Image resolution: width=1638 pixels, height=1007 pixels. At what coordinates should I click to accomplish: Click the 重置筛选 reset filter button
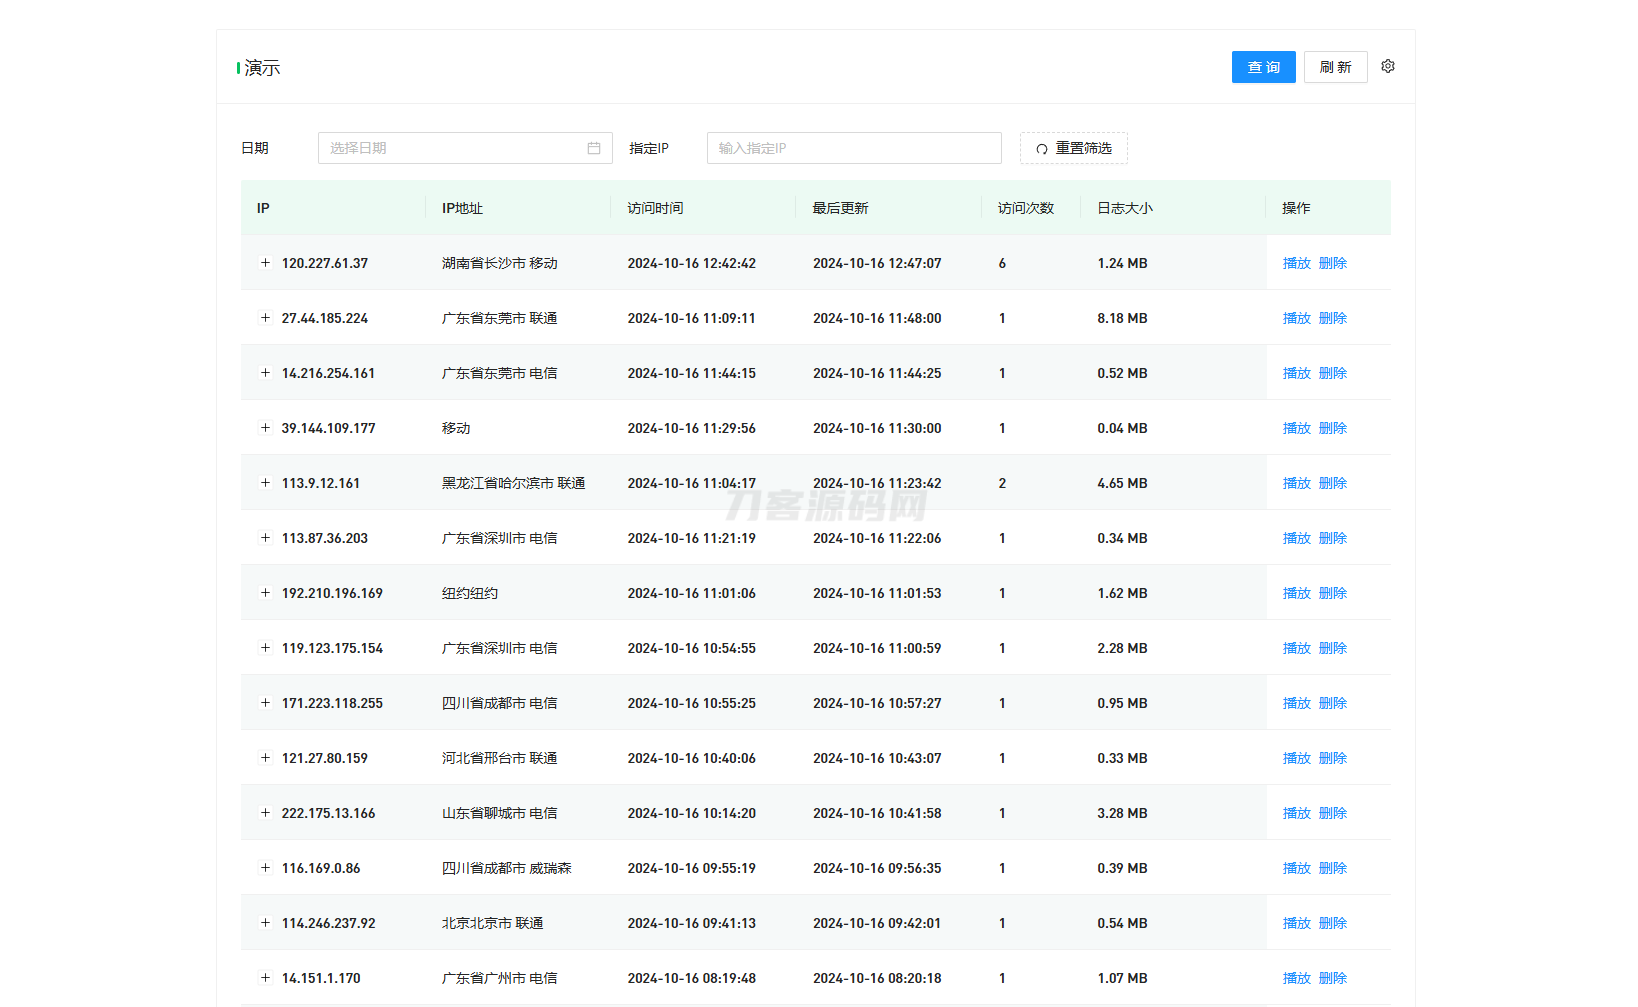(x=1073, y=148)
